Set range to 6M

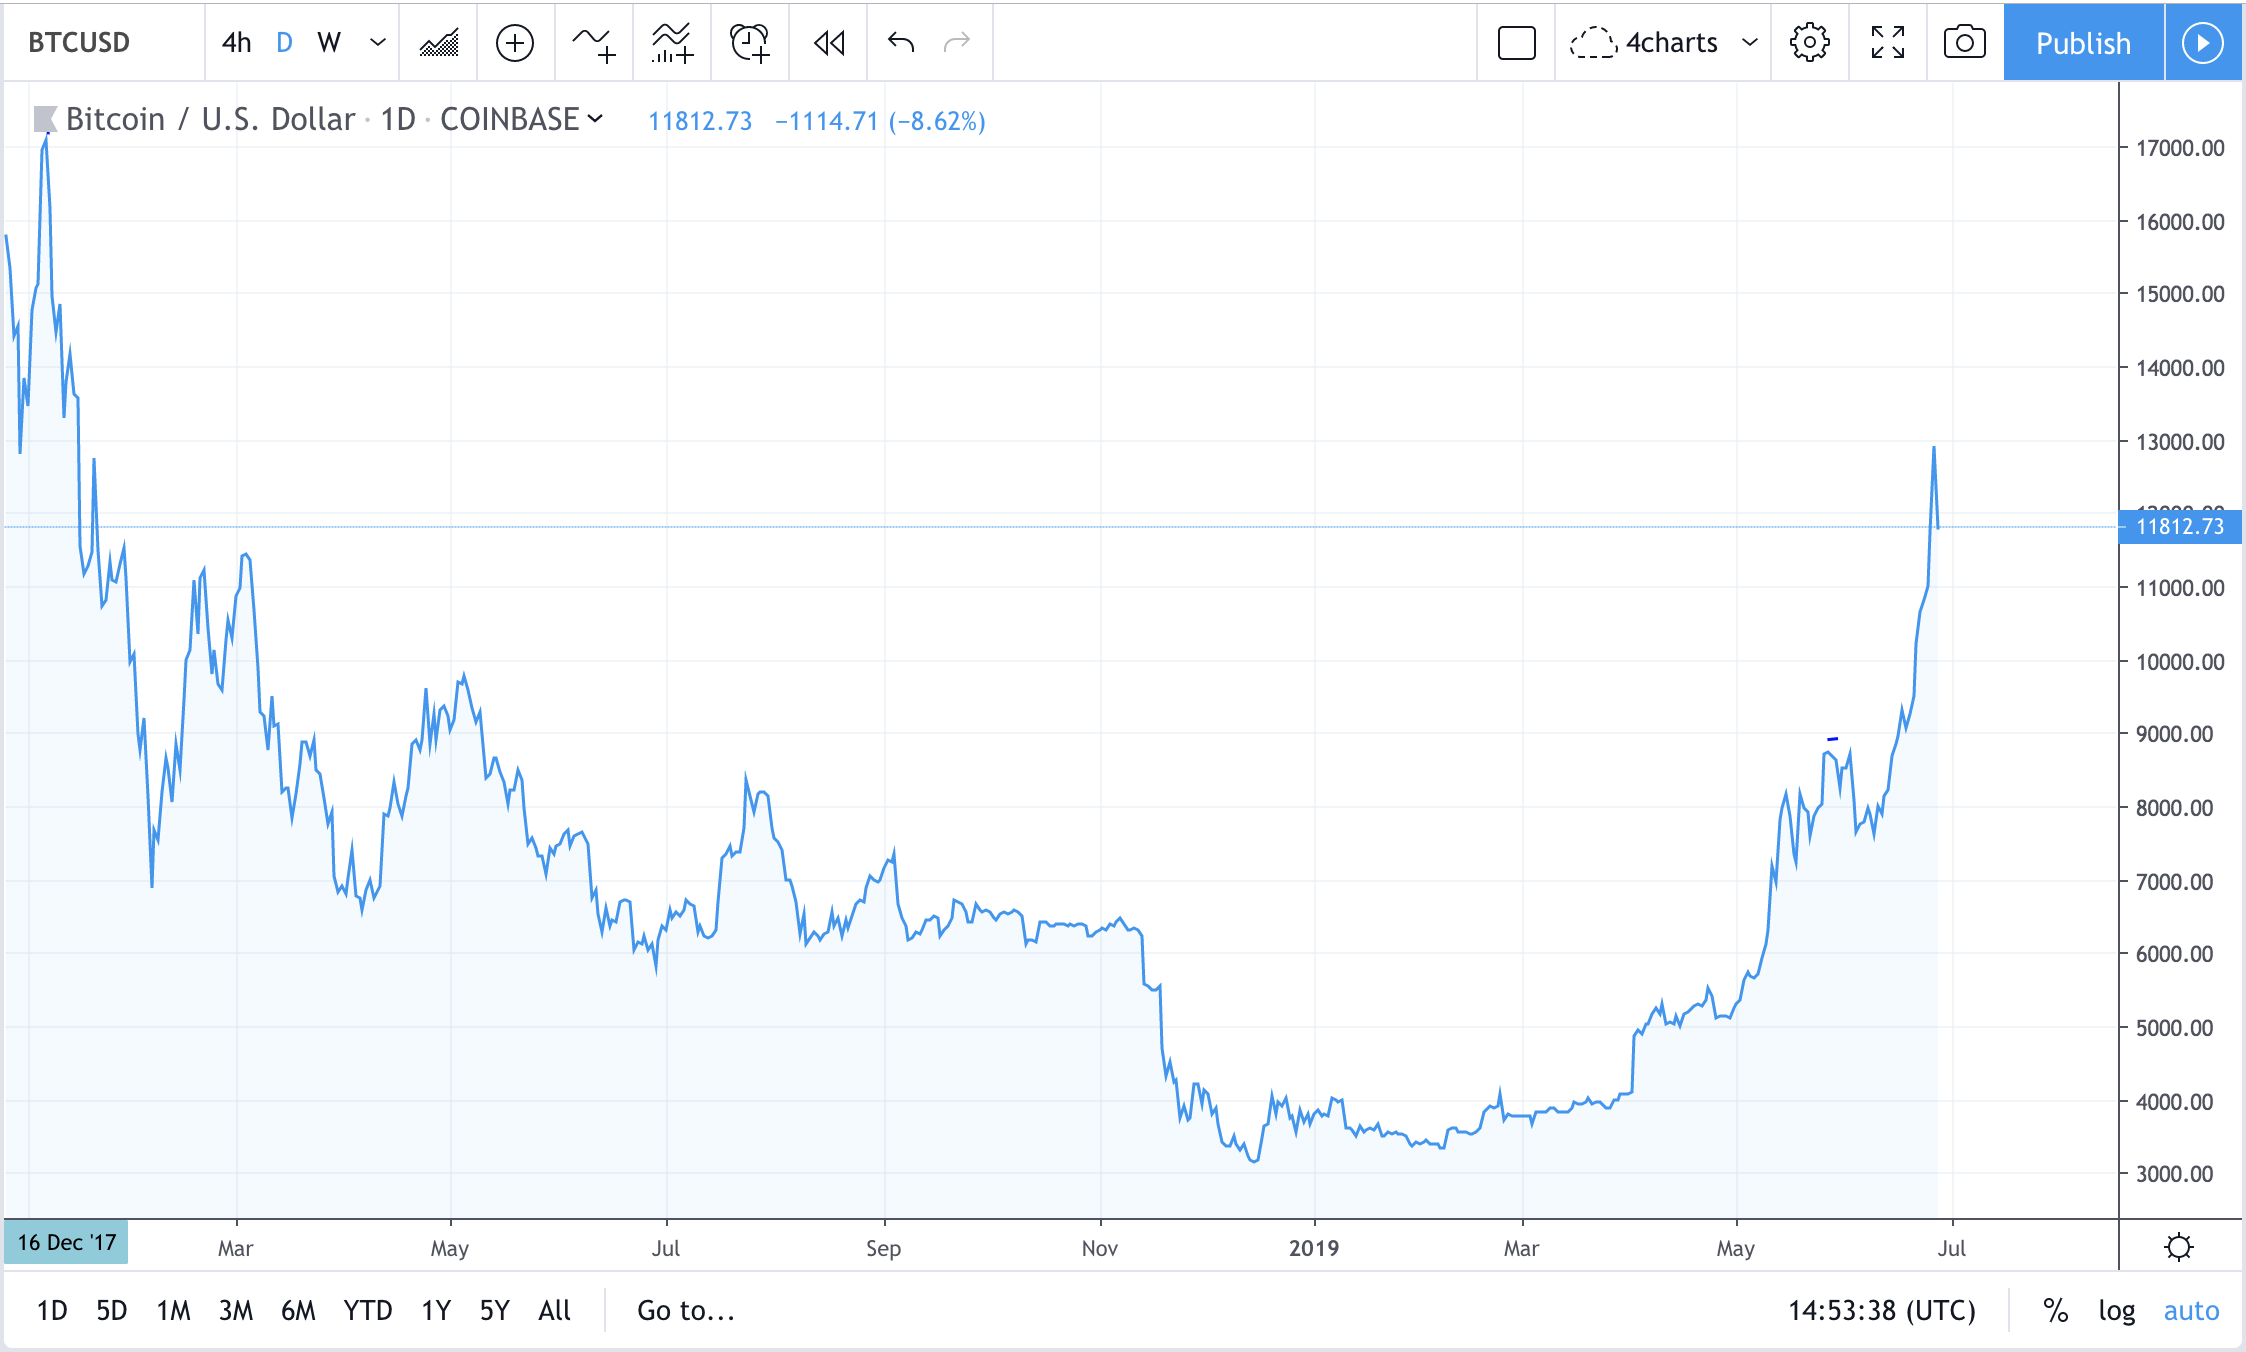click(x=298, y=1310)
